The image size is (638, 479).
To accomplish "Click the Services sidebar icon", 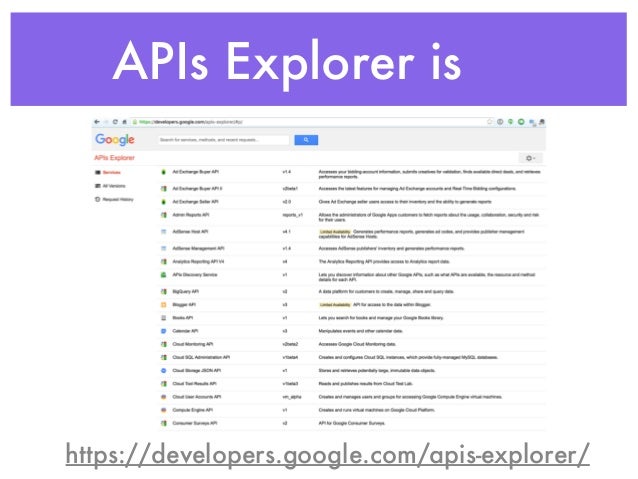I will [x=98, y=173].
